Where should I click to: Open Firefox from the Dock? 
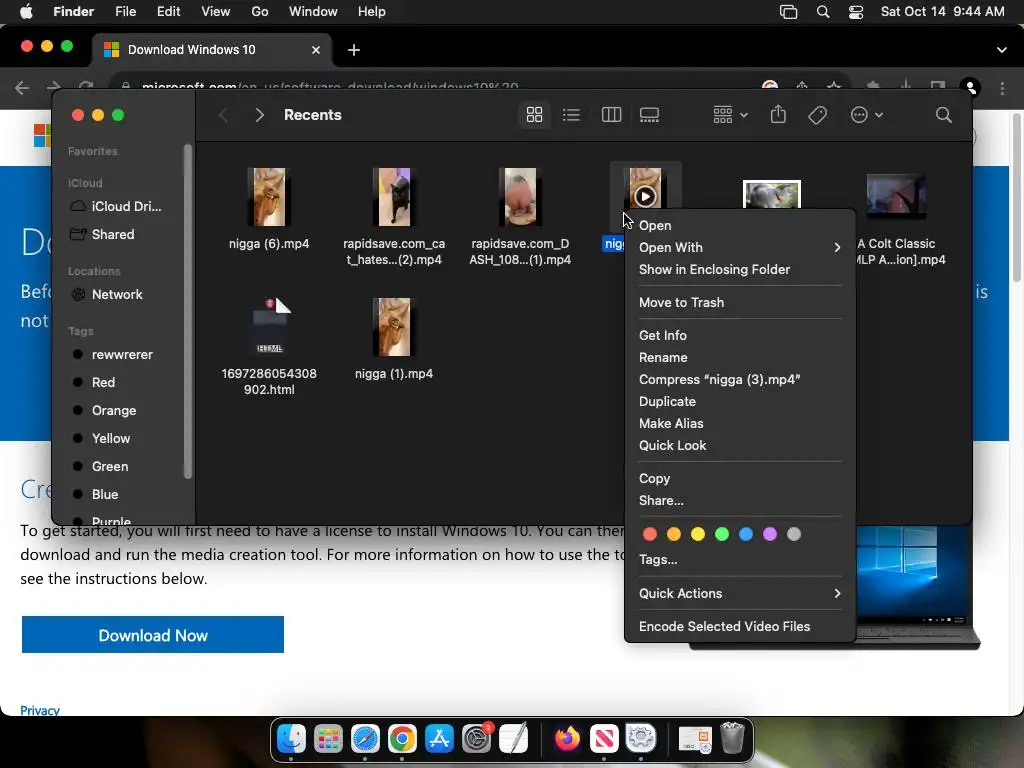(x=568, y=739)
